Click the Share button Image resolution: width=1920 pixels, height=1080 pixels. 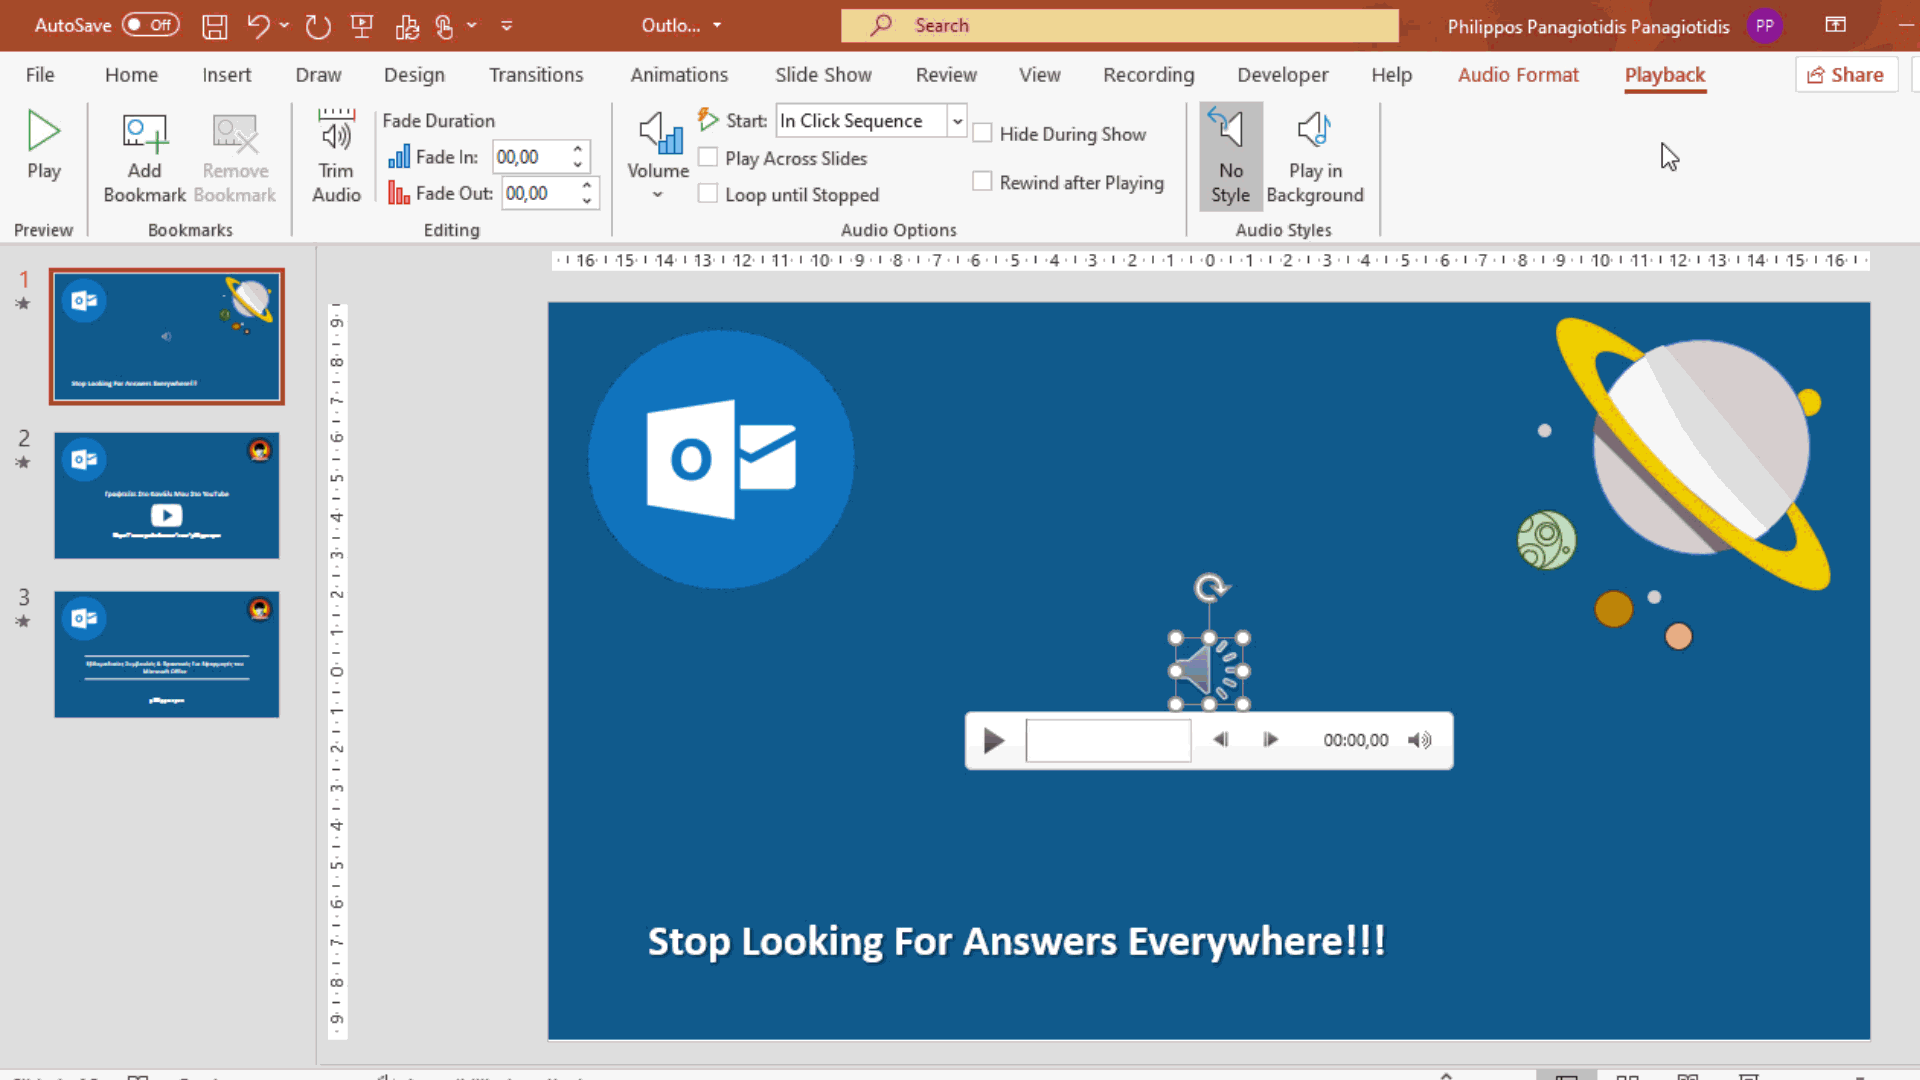point(1846,74)
